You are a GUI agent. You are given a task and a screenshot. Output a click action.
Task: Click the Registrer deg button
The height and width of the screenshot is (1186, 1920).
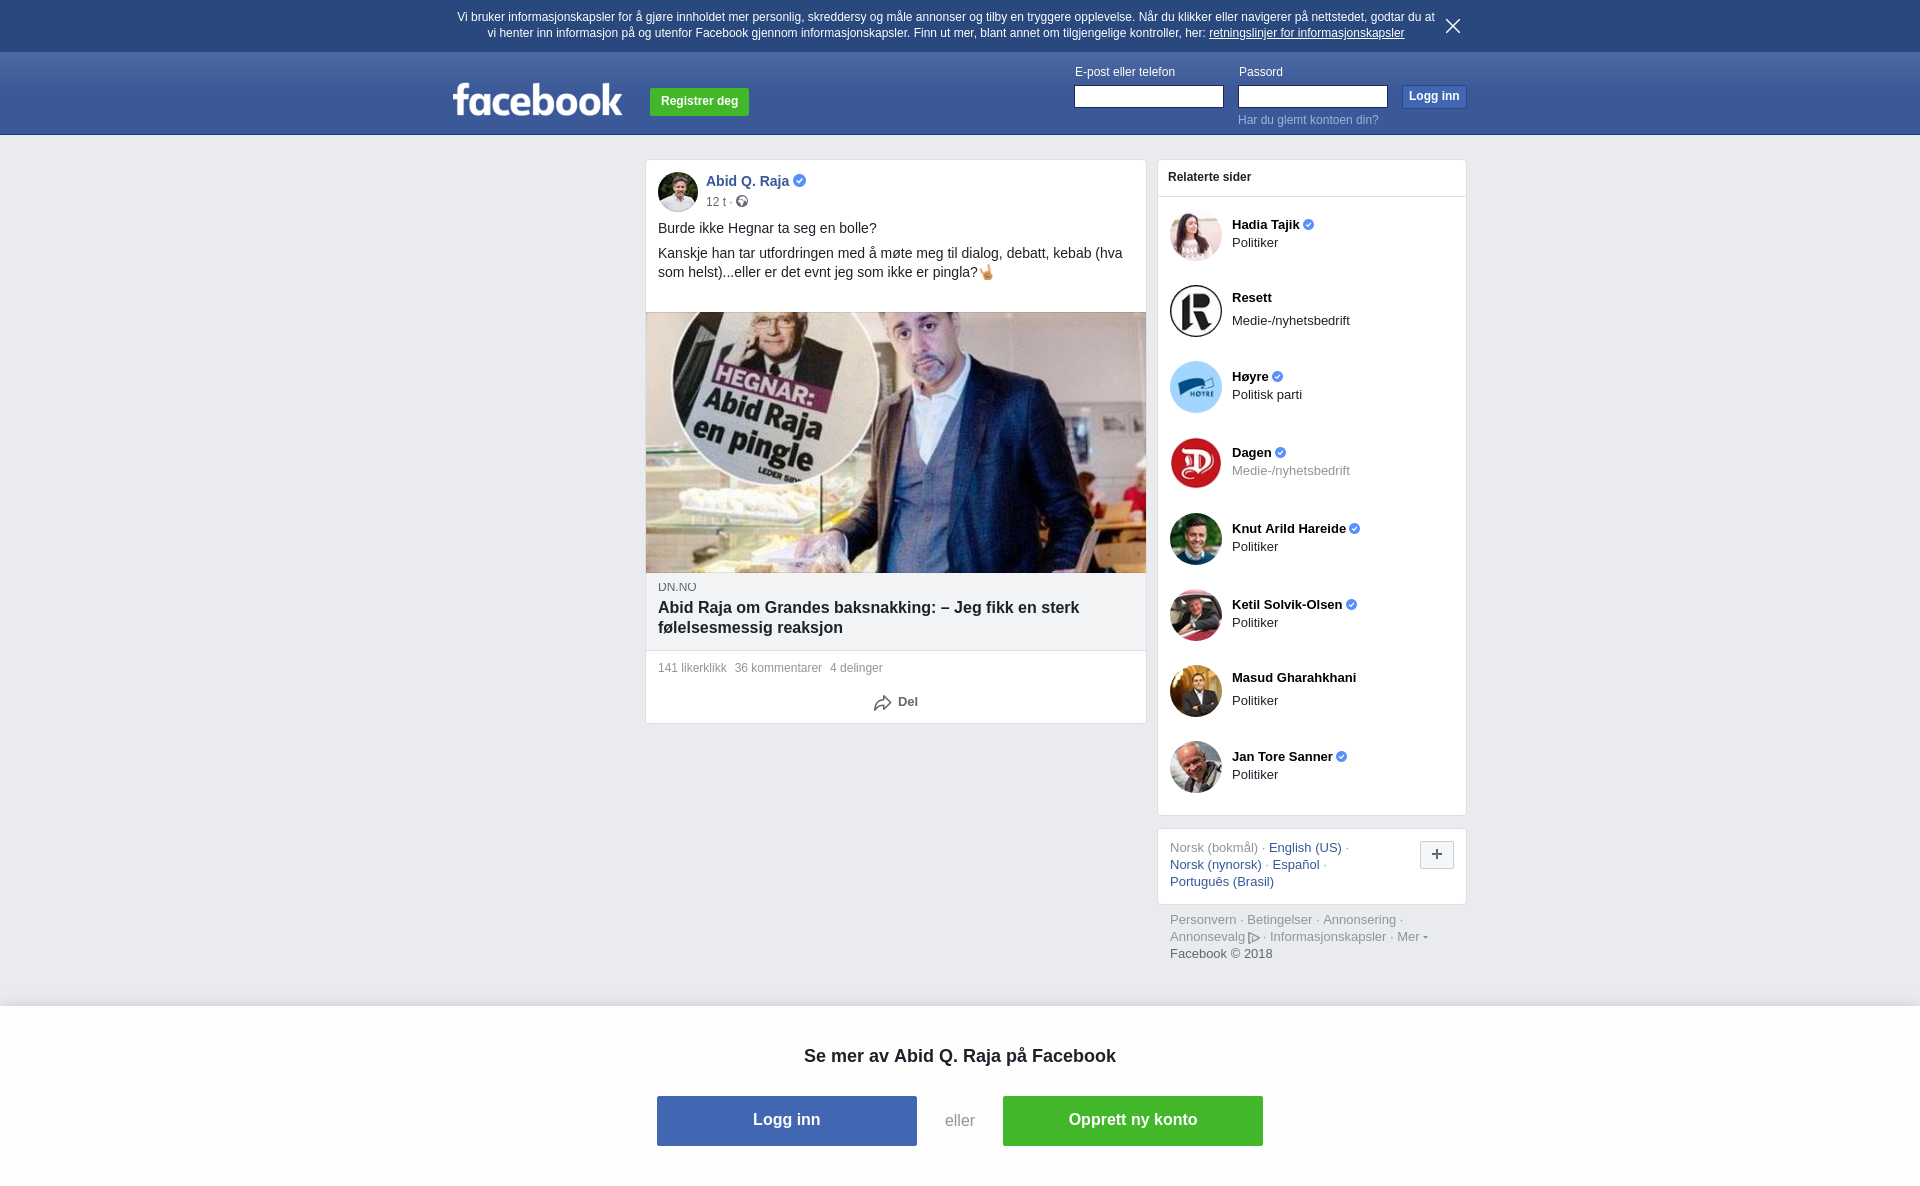point(699,102)
